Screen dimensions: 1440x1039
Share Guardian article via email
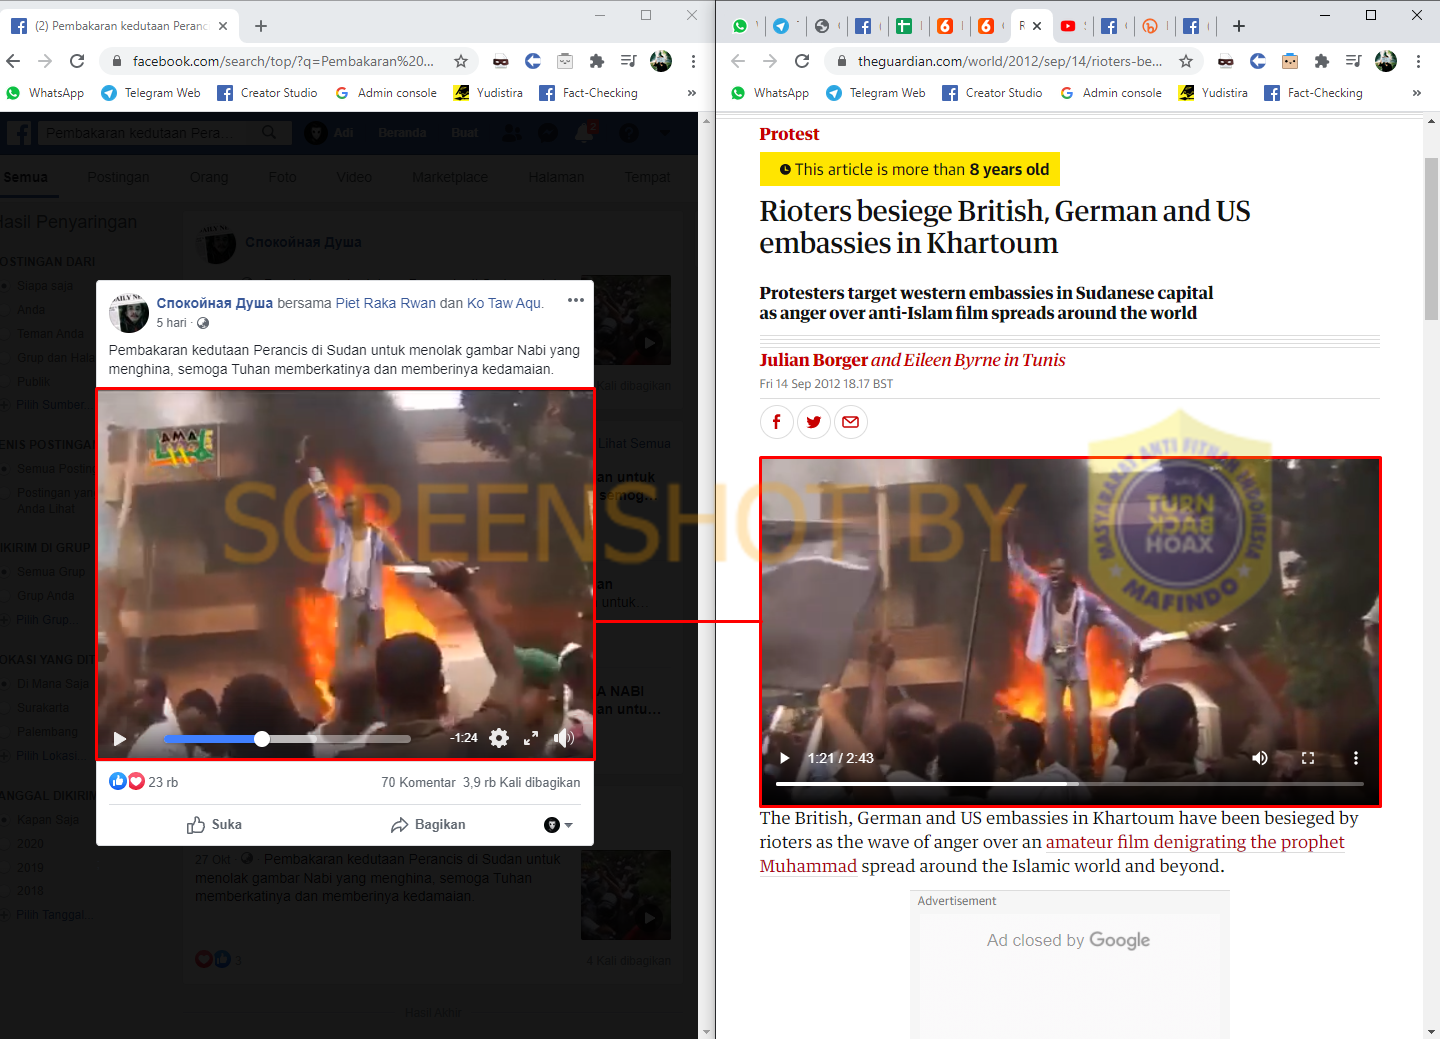tap(851, 422)
